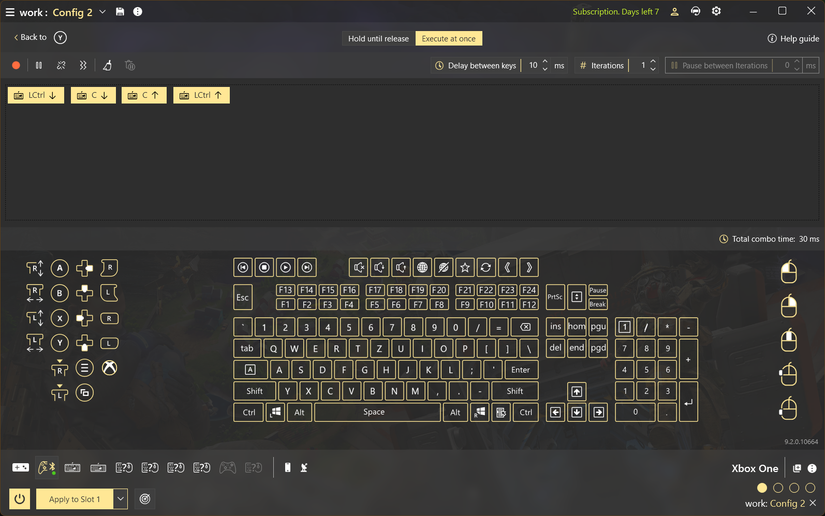
Task: Save config using the floppy disk icon
Action: [120, 12]
